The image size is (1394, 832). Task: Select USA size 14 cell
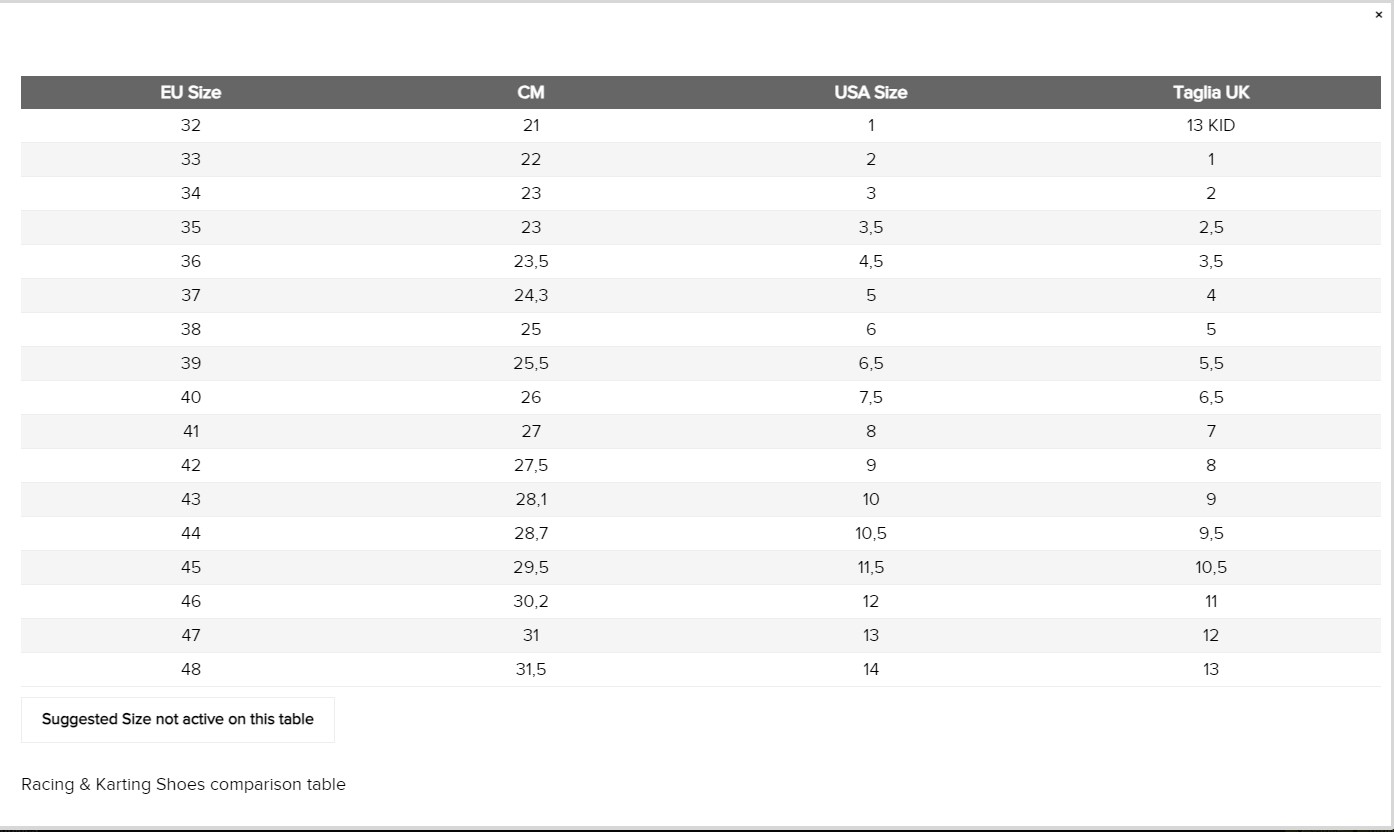pyautogui.click(x=871, y=670)
